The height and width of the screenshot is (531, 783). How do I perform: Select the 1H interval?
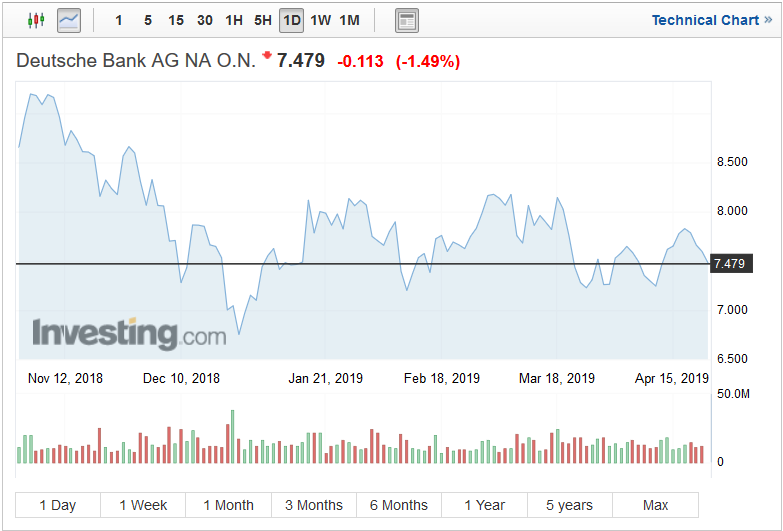click(233, 20)
